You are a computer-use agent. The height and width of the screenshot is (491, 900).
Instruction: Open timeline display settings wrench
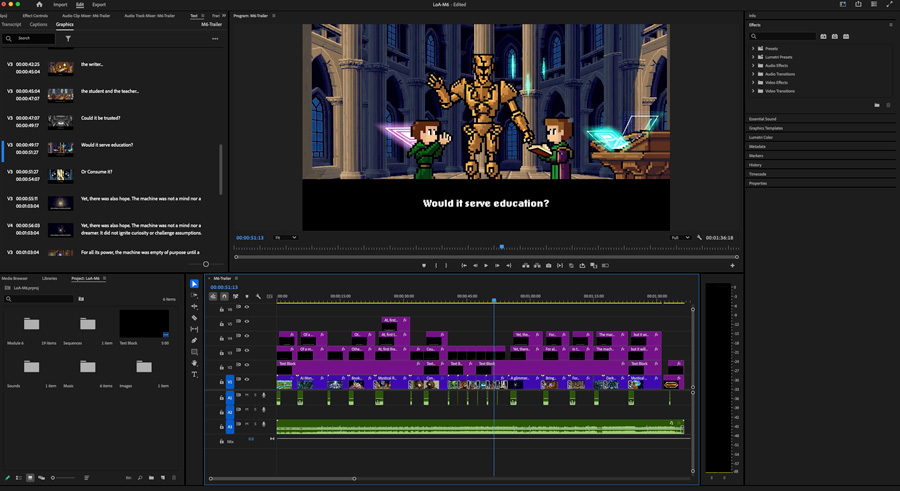coord(258,296)
